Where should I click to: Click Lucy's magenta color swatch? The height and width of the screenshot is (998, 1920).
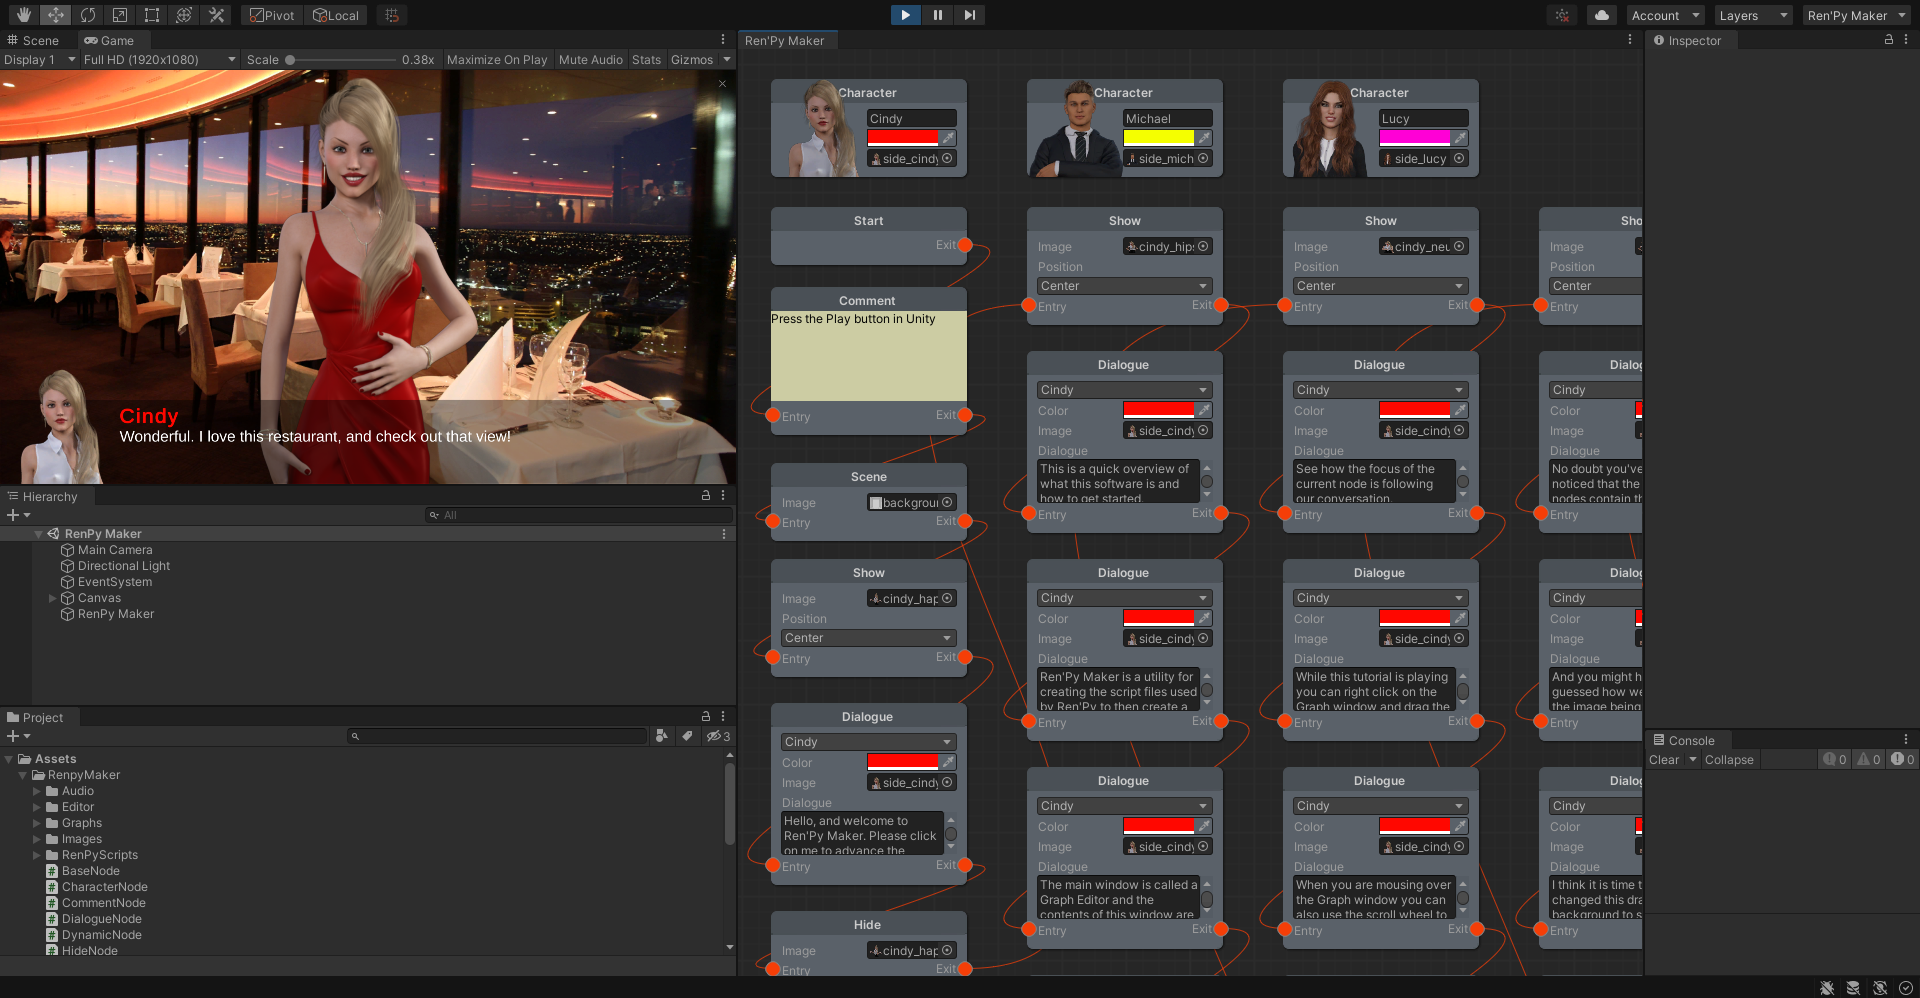1414,138
